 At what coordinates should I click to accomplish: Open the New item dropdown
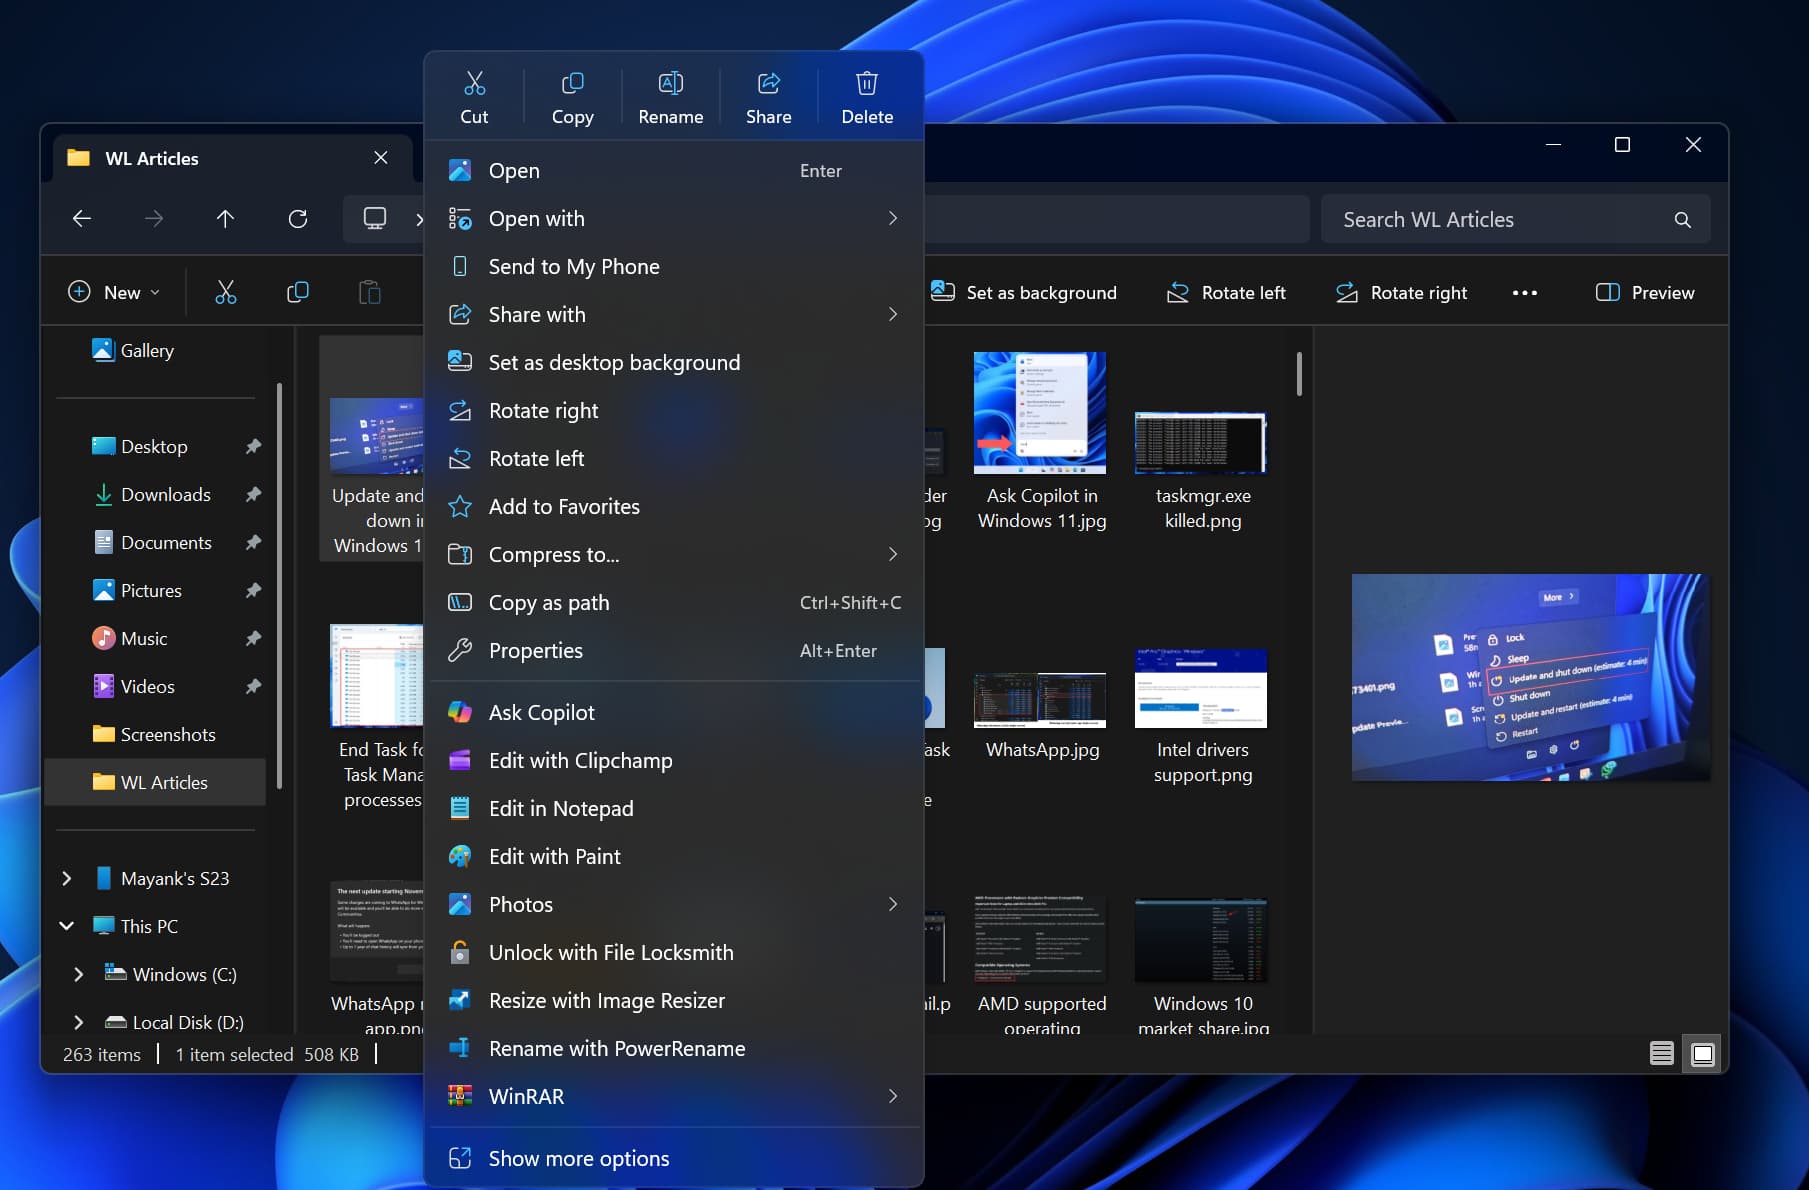[x=114, y=292]
